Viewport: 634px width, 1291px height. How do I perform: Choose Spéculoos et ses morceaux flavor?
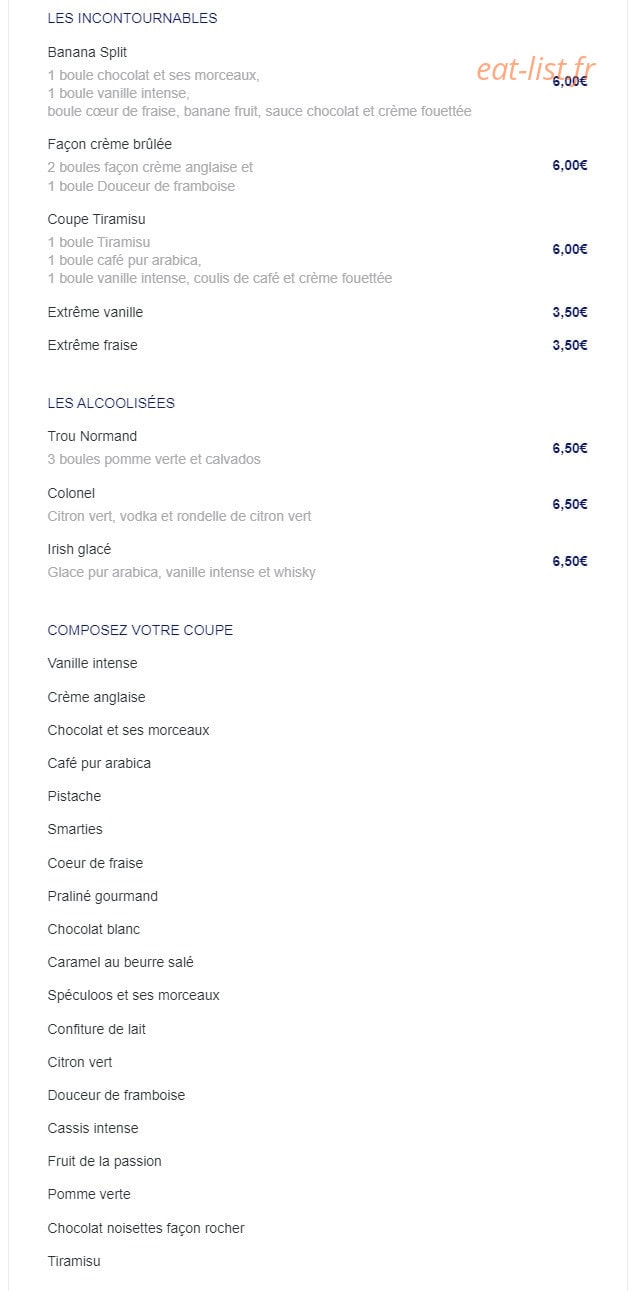coord(133,995)
